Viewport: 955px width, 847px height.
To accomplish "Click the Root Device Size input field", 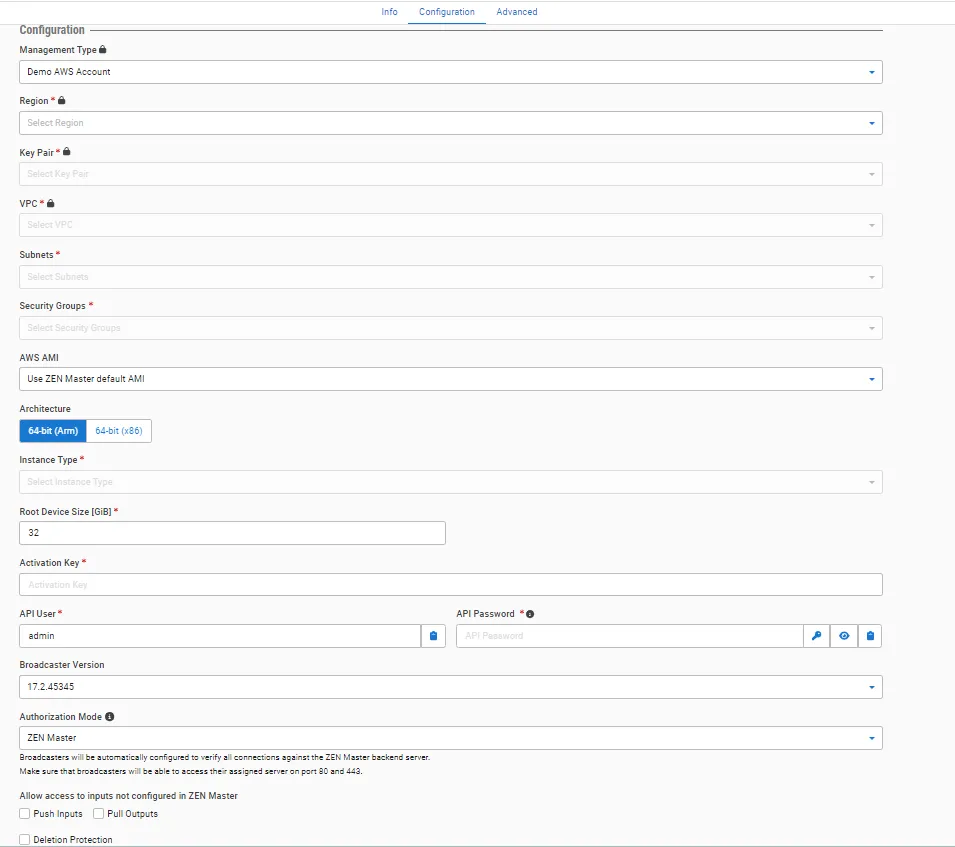I will coord(232,533).
